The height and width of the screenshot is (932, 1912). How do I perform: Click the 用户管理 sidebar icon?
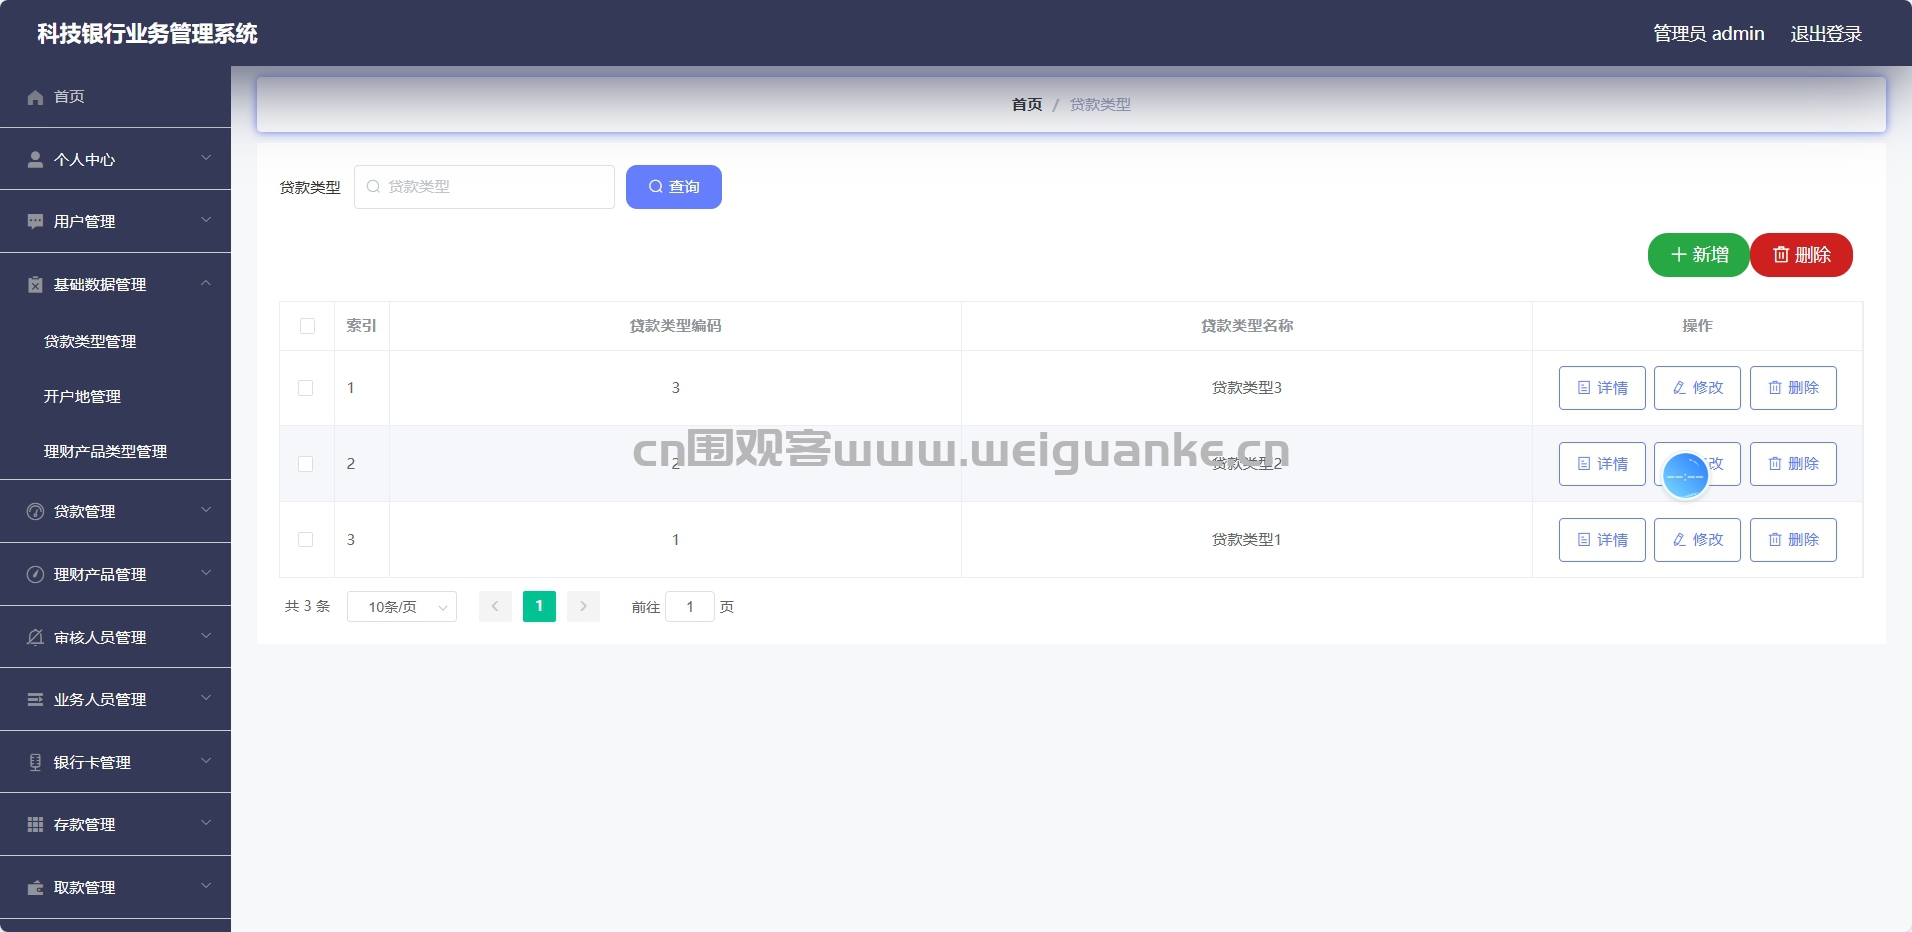(35, 221)
